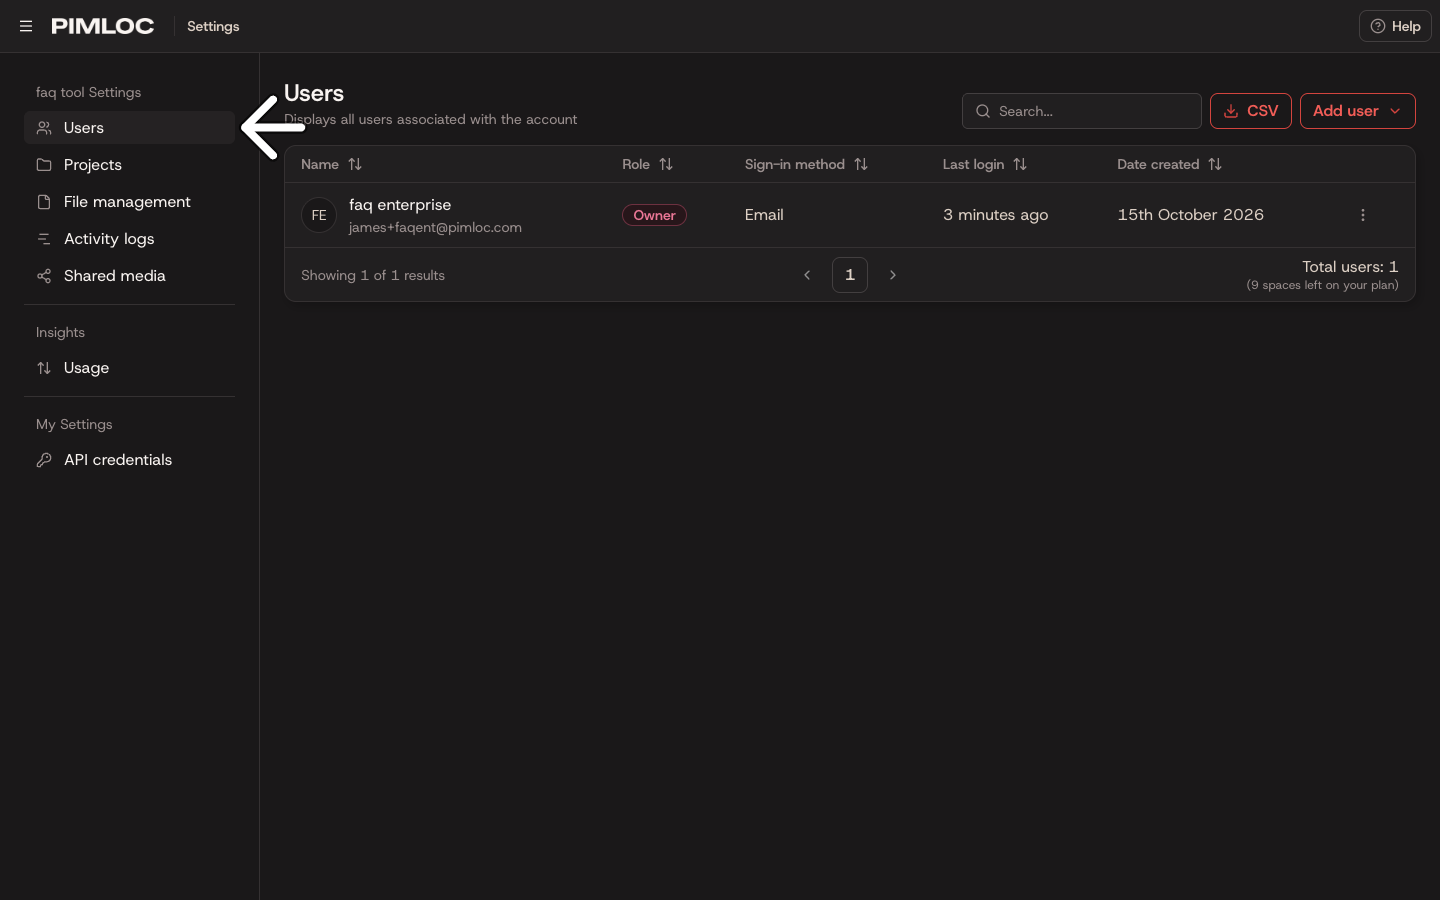Viewport: 1440px width, 900px height.
Task: Export users as CSV
Action: click(1251, 111)
